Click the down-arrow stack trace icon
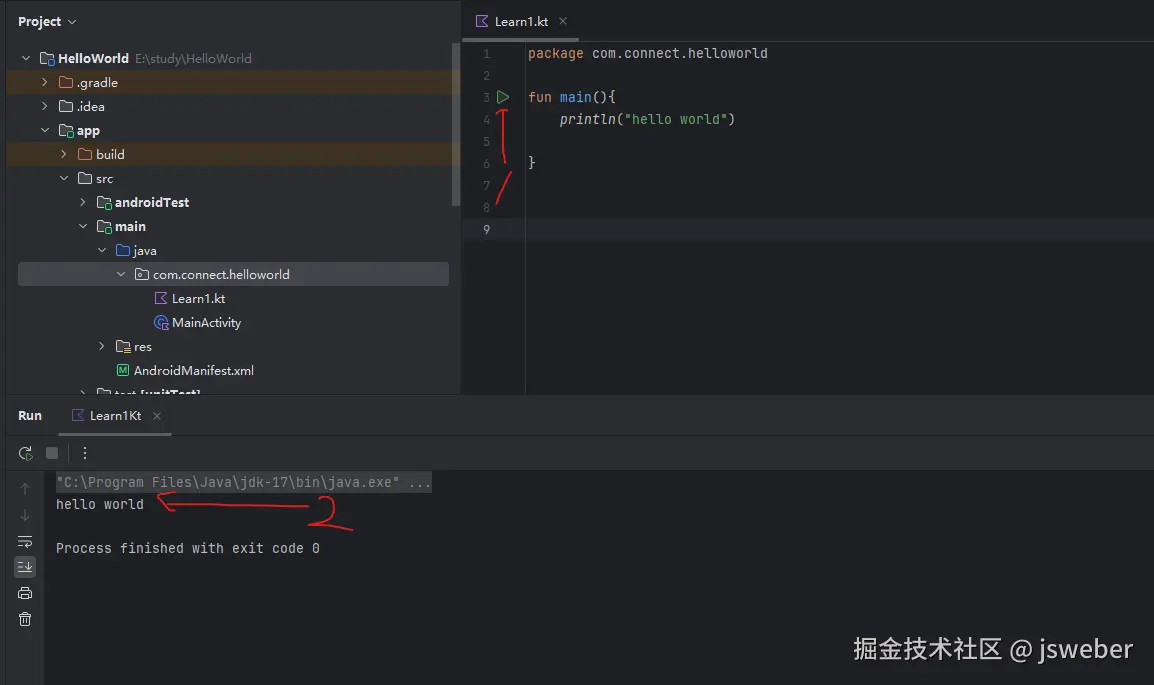 pos(25,515)
